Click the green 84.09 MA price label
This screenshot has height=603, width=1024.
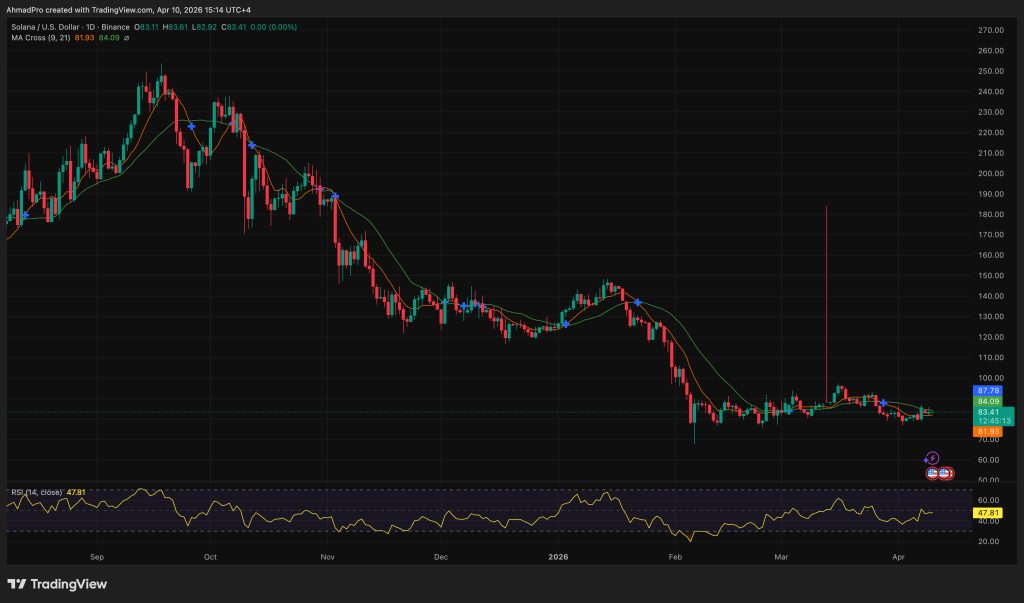pyautogui.click(x=988, y=401)
